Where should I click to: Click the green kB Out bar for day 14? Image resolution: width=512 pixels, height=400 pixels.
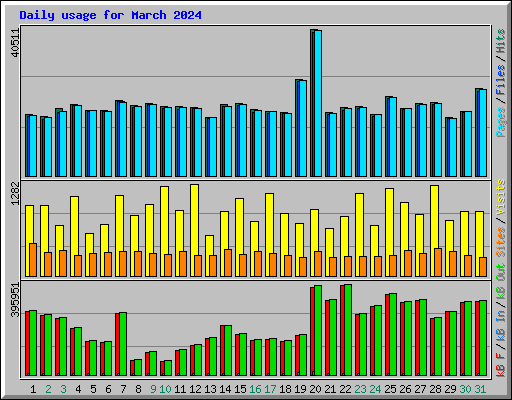[x=228, y=351]
